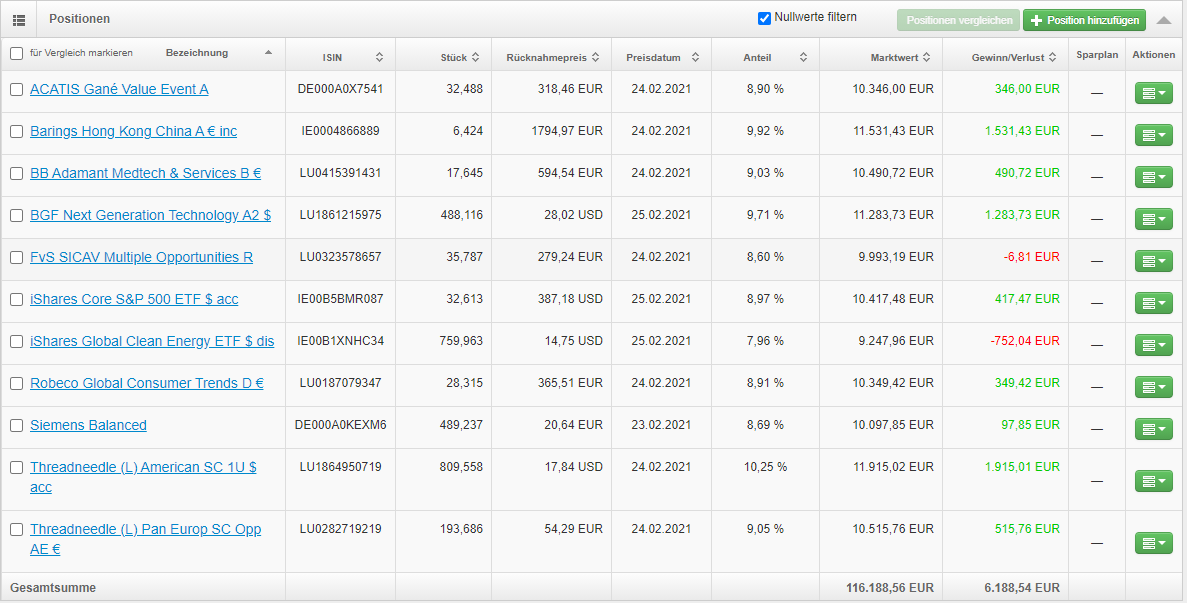The image size is (1187, 603).
Task: Open BGF Next Generation Technology A2 $ link
Action: click(x=151, y=216)
